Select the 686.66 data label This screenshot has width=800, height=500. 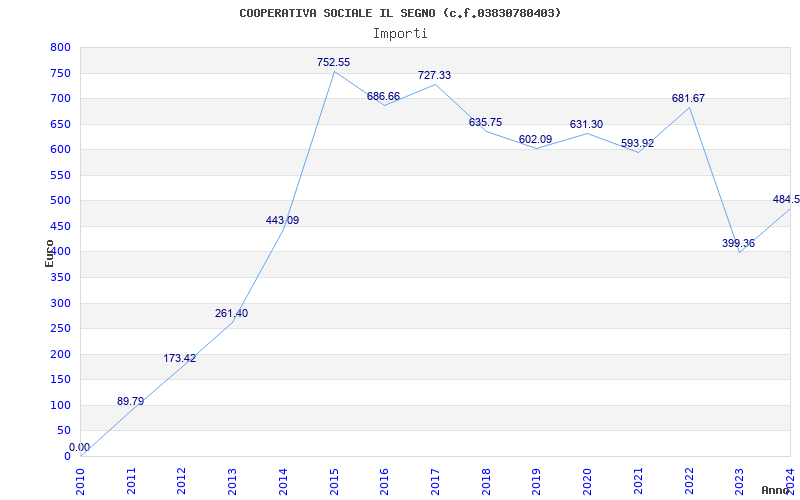click(x=383, y=96)
